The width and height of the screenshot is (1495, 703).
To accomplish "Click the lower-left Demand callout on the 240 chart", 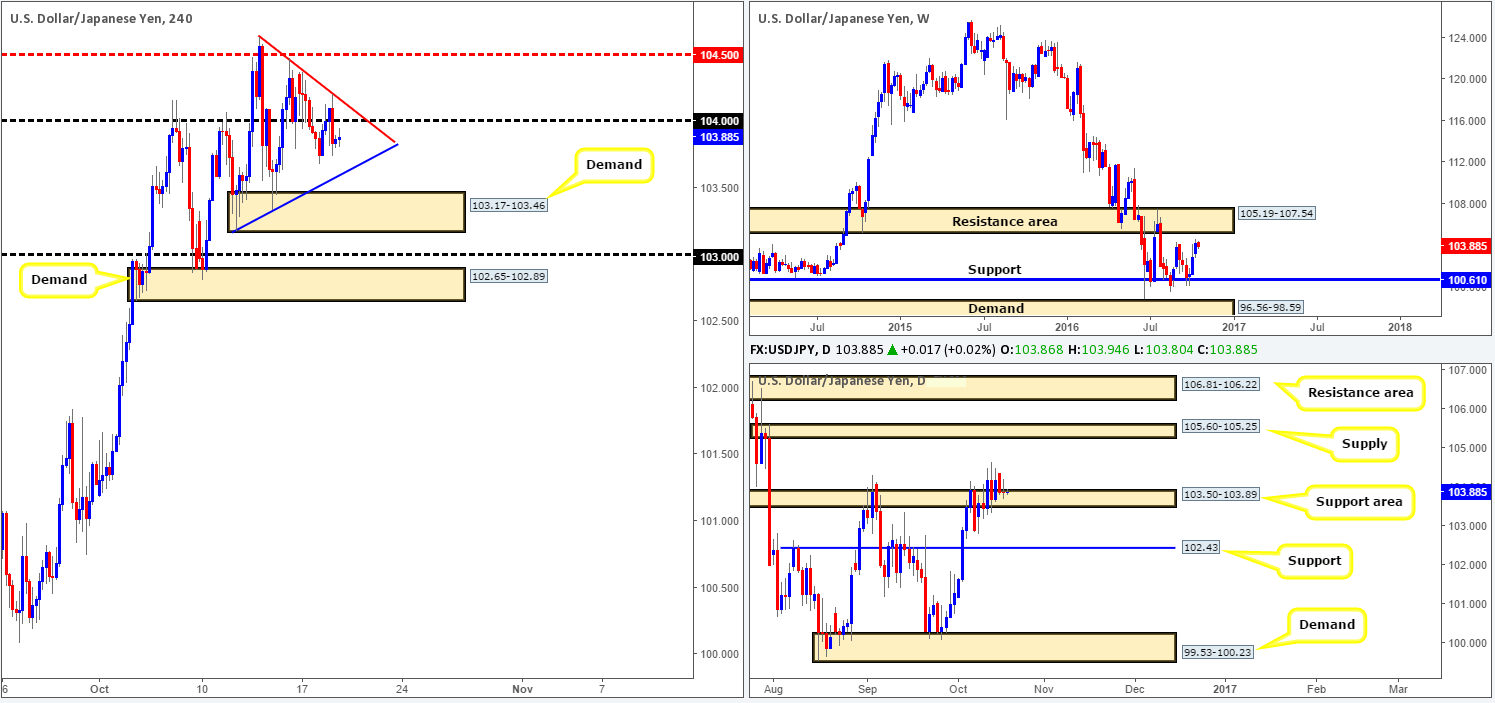I will (57, 281).
